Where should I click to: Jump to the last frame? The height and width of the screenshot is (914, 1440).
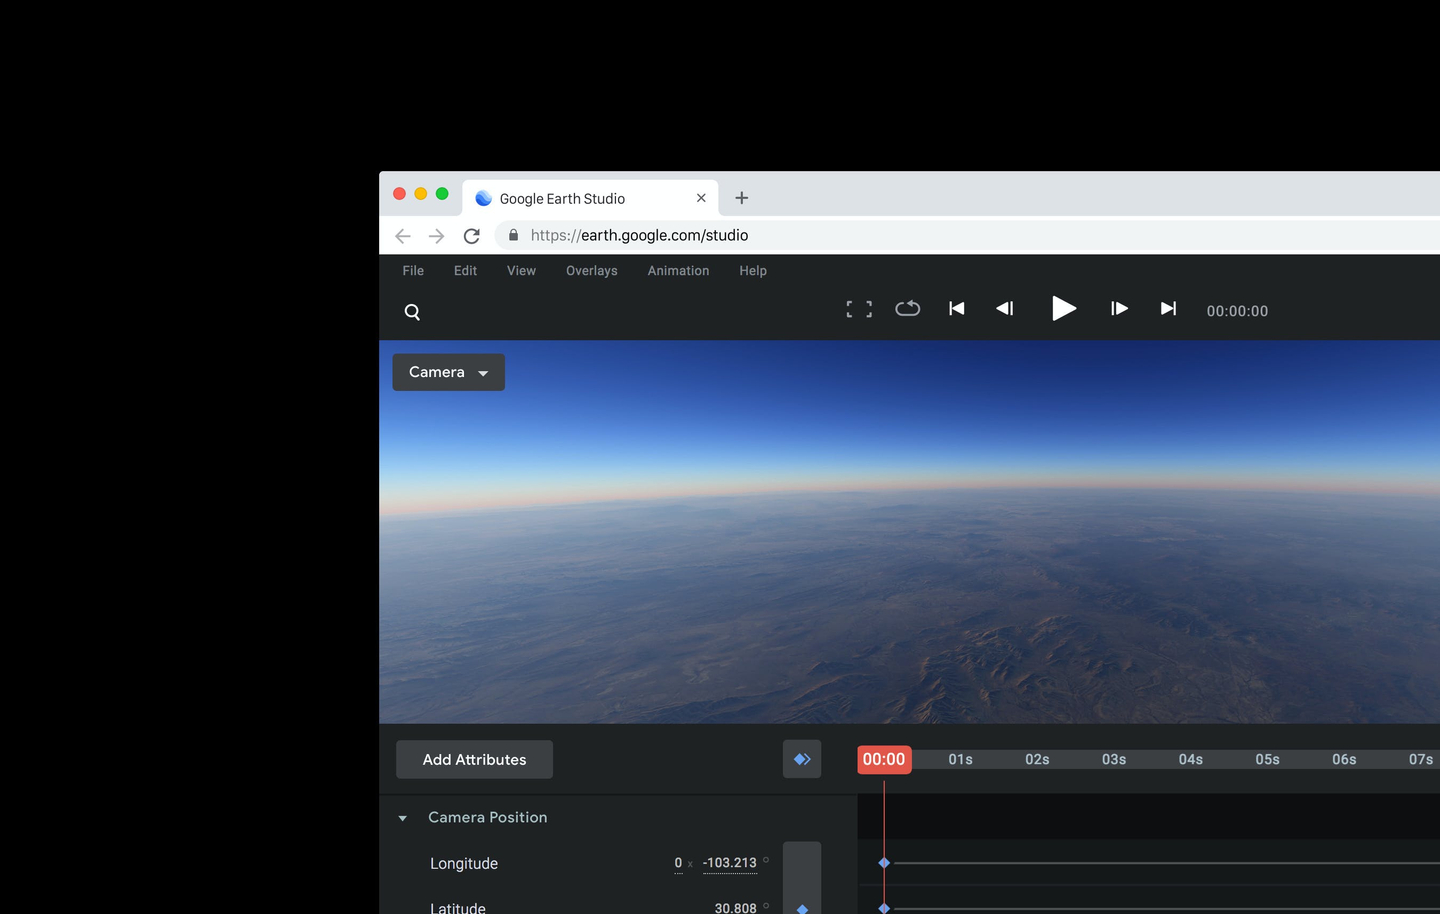(x=1167, y=309)
